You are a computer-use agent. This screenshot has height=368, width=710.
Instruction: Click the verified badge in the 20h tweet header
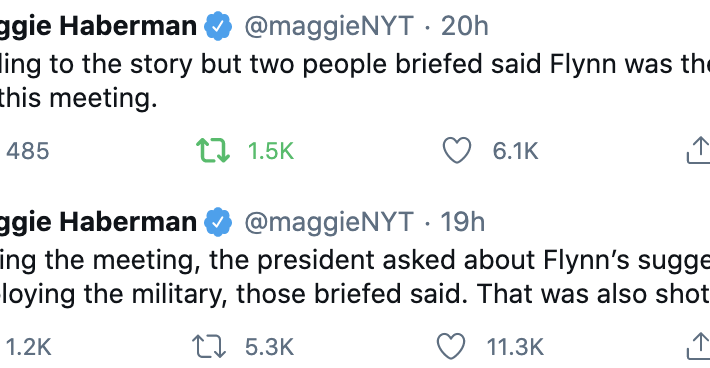click(x=218, y=26)
